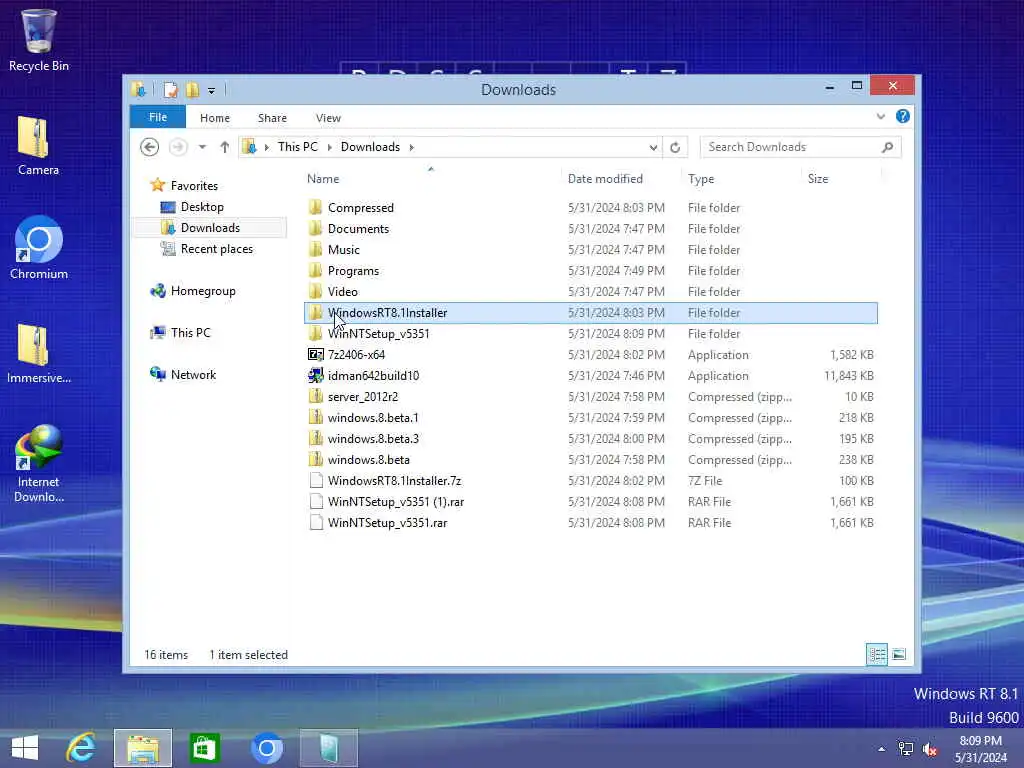Open the Home ribbon tab

215,118
